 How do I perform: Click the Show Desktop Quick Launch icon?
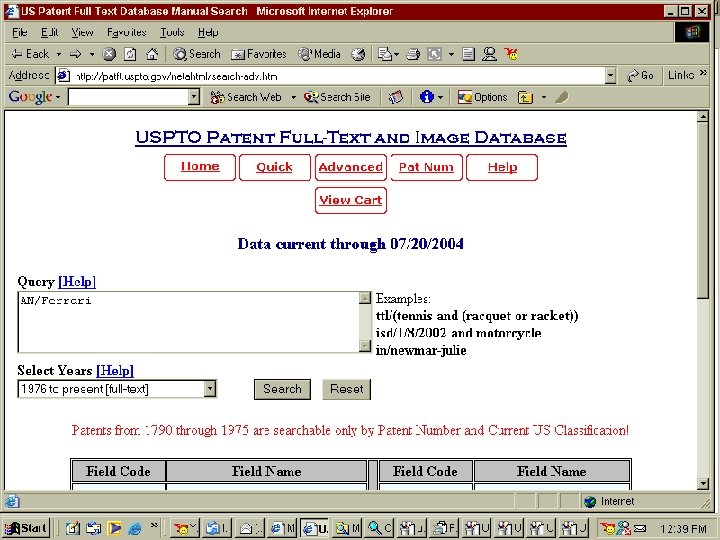pyautogui.click(x=72, y=529)
